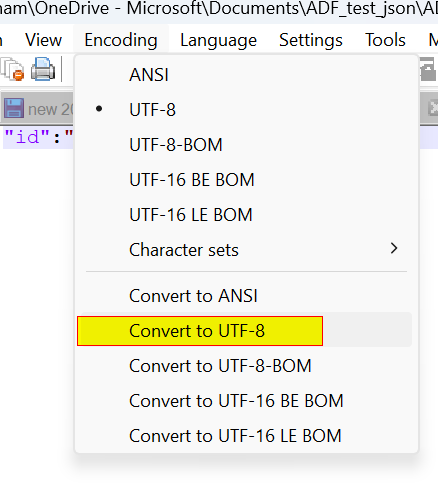The height and width of the screenshot is (489, 438).
Task: Click the Close All documents toolbar icon
Action: pos(13,69)
